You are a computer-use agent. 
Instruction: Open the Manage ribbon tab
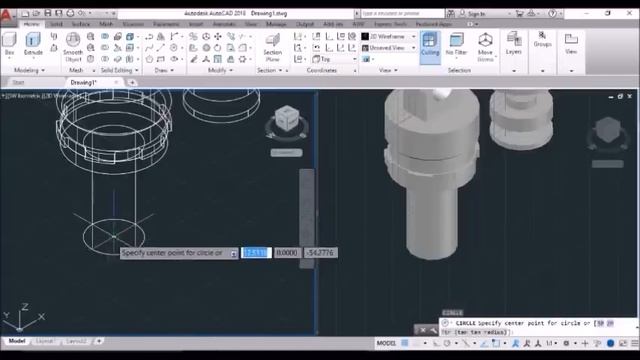[x=276, y=24]
